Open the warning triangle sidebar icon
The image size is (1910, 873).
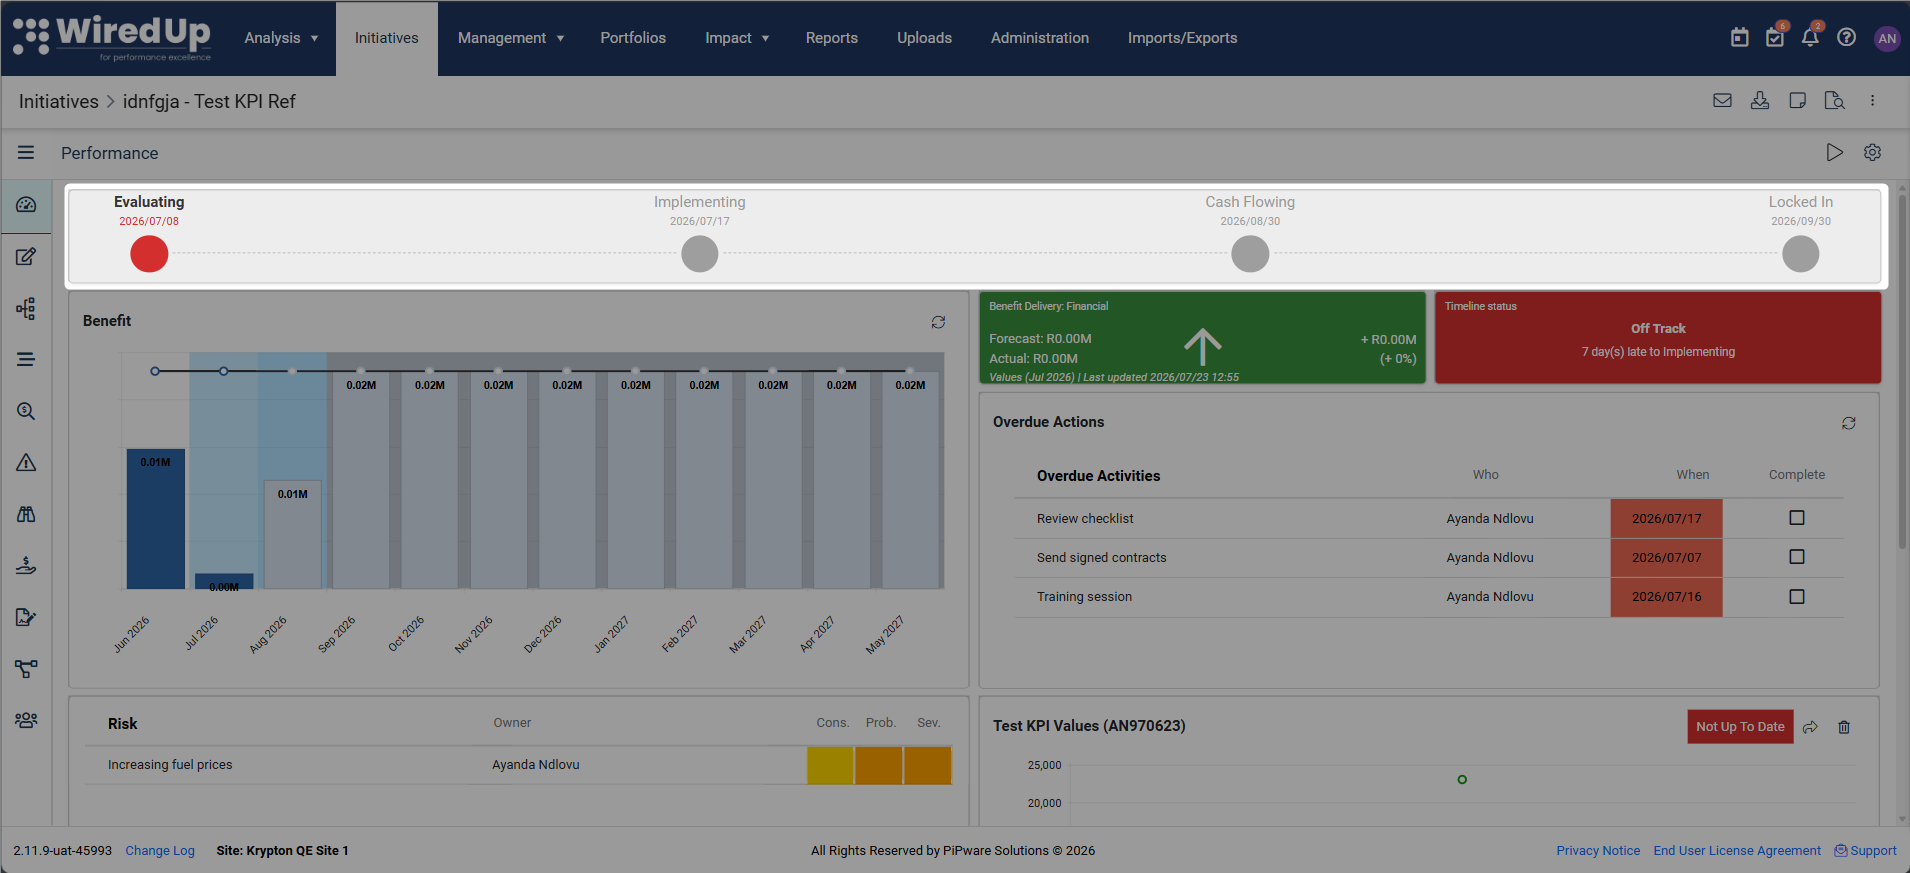point(26,462)
